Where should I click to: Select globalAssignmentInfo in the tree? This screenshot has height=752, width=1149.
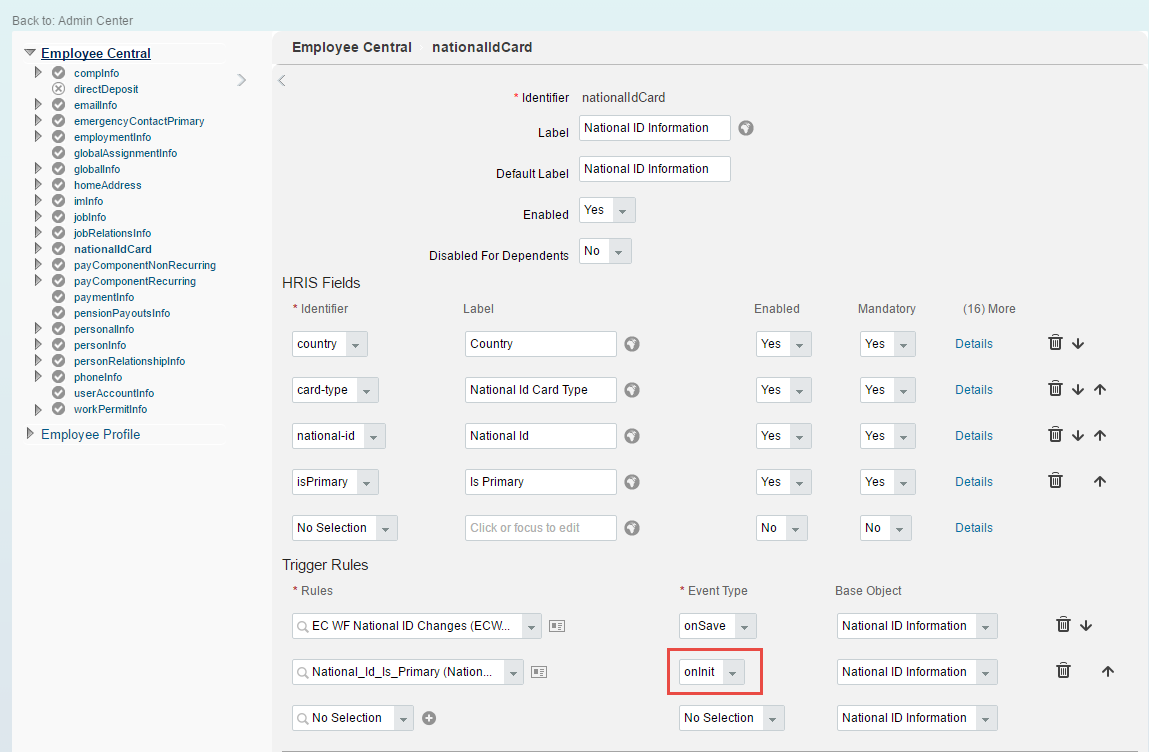125,153
